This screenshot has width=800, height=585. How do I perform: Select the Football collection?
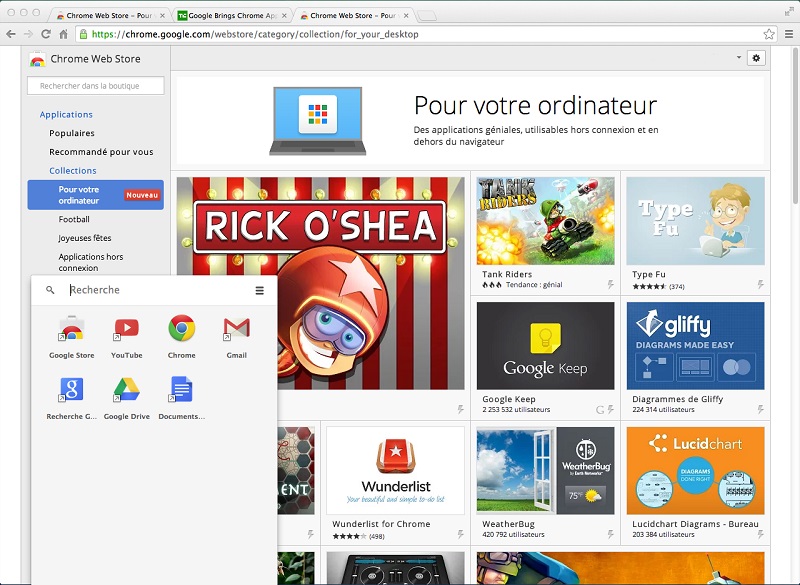pyautogui.click(x=74, y=219)
